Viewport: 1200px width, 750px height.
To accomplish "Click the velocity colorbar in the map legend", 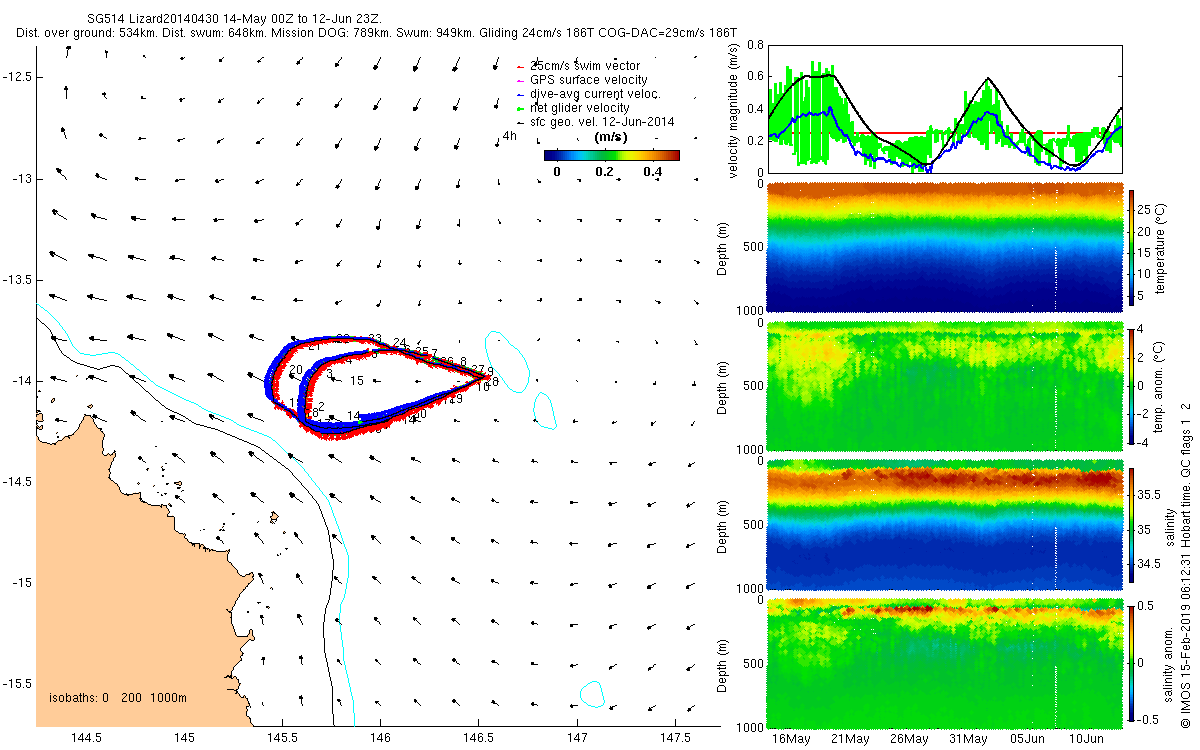I will tap(612, 155).
